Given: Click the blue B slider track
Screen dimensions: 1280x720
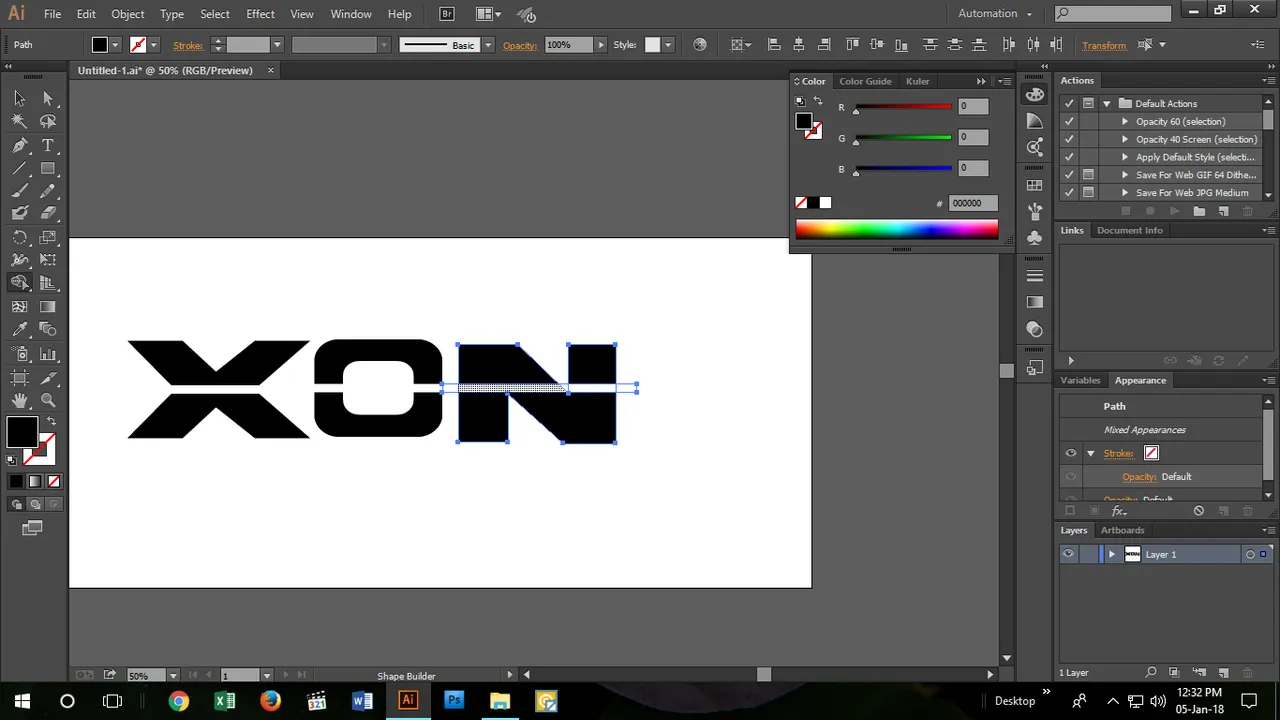Looking at the screenshot, I should (x=903, y=169).
